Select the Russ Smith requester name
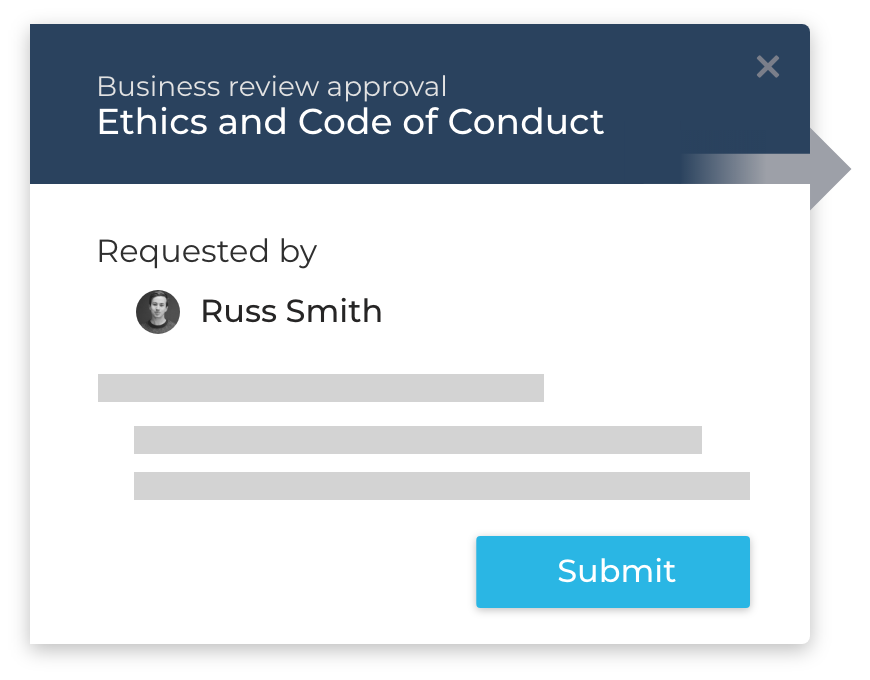870x680 pixels. (x=291, y=311)
